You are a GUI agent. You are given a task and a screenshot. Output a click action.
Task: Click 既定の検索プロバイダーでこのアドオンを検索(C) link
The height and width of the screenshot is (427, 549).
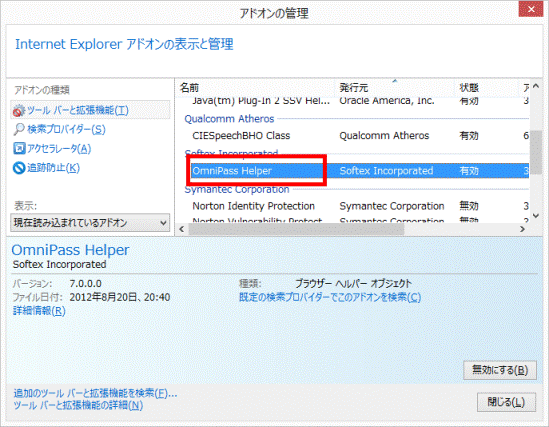point(330,297)
